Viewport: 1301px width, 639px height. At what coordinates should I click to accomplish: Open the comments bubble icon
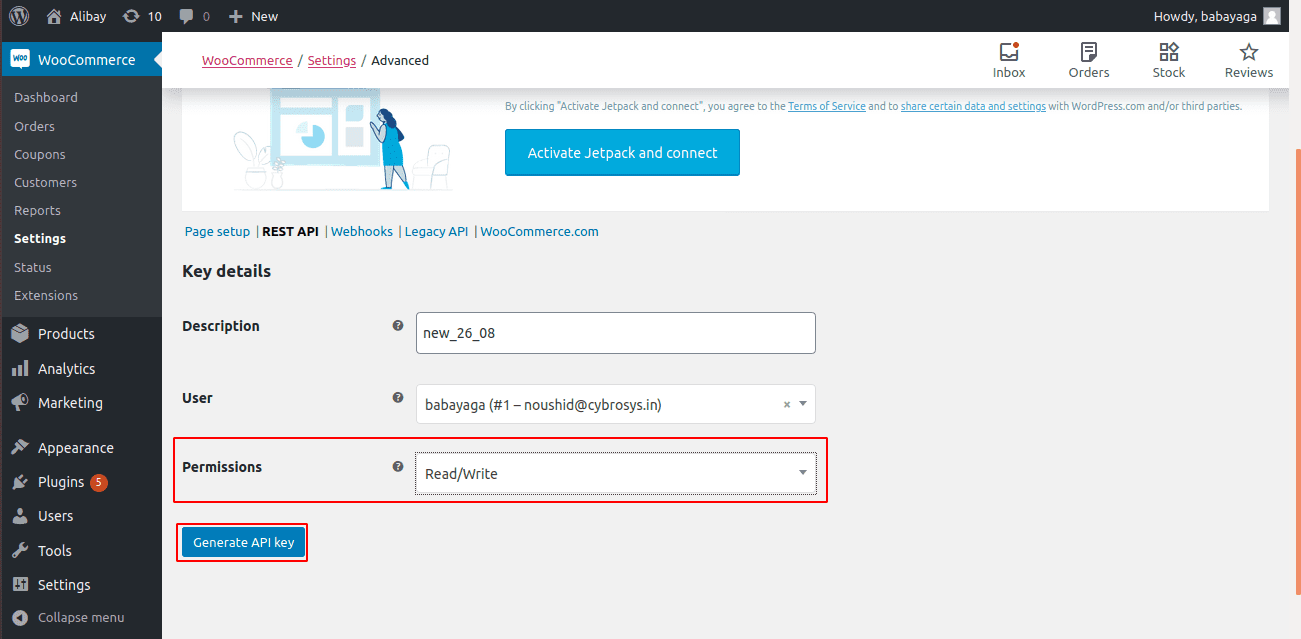tap(185, 16)
